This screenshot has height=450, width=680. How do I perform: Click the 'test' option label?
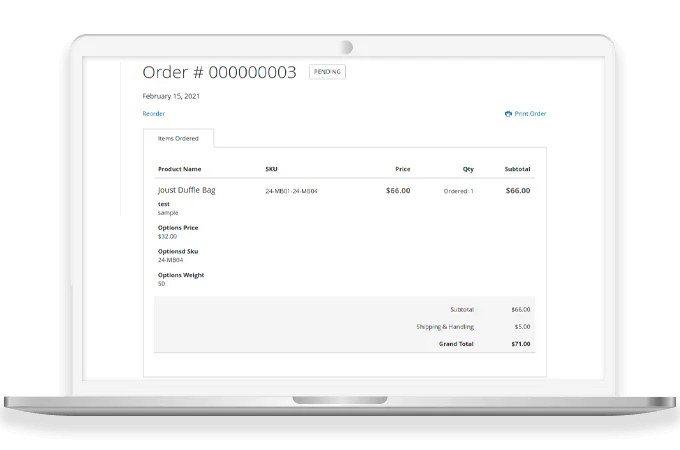point(164,204)
